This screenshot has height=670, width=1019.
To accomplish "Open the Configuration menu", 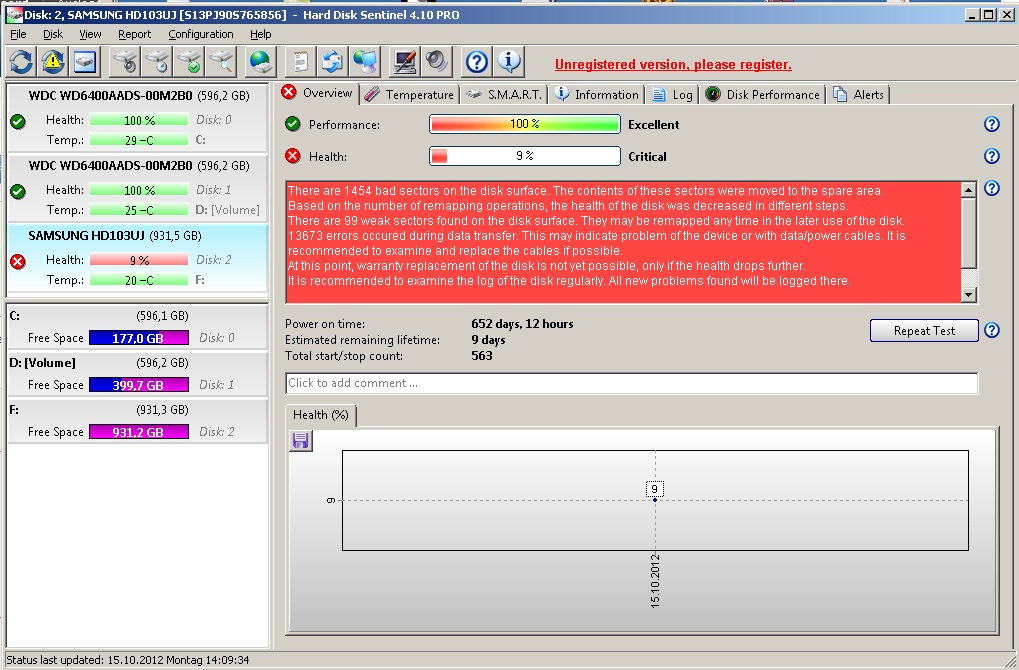I will coord(201,34).
